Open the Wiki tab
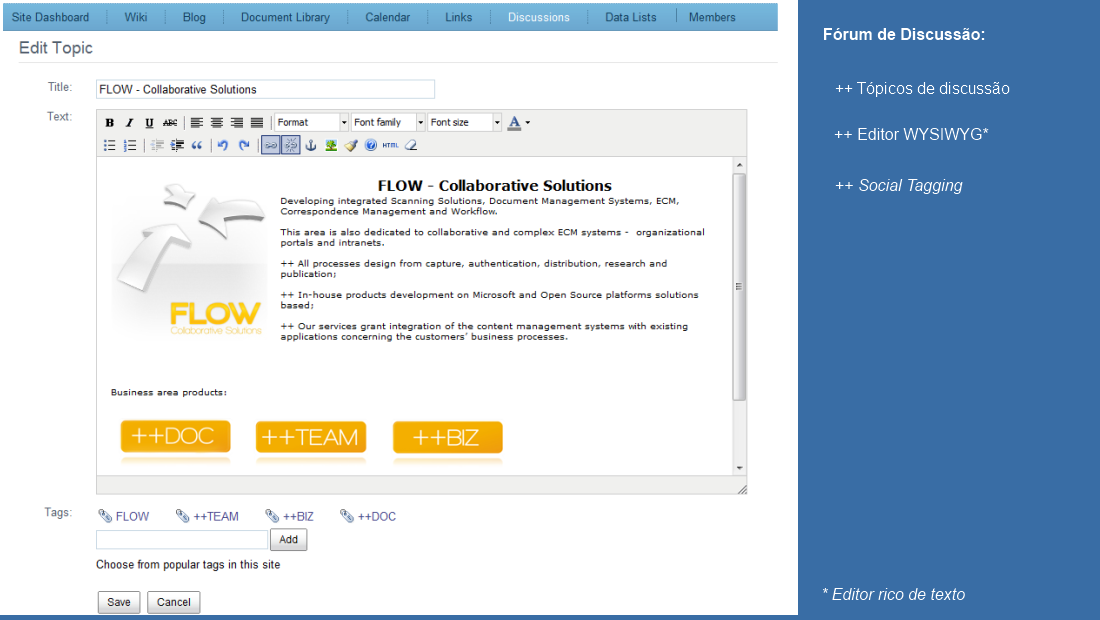 click(136, 17)
